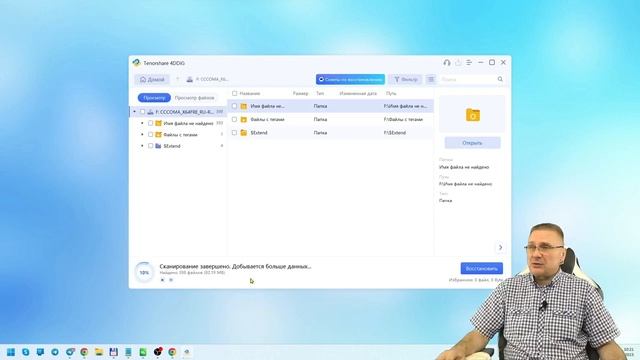The width and height of the screenshot is (640, 360).
Task: Pause scanning with the pause icon
Action: (162, 280)
